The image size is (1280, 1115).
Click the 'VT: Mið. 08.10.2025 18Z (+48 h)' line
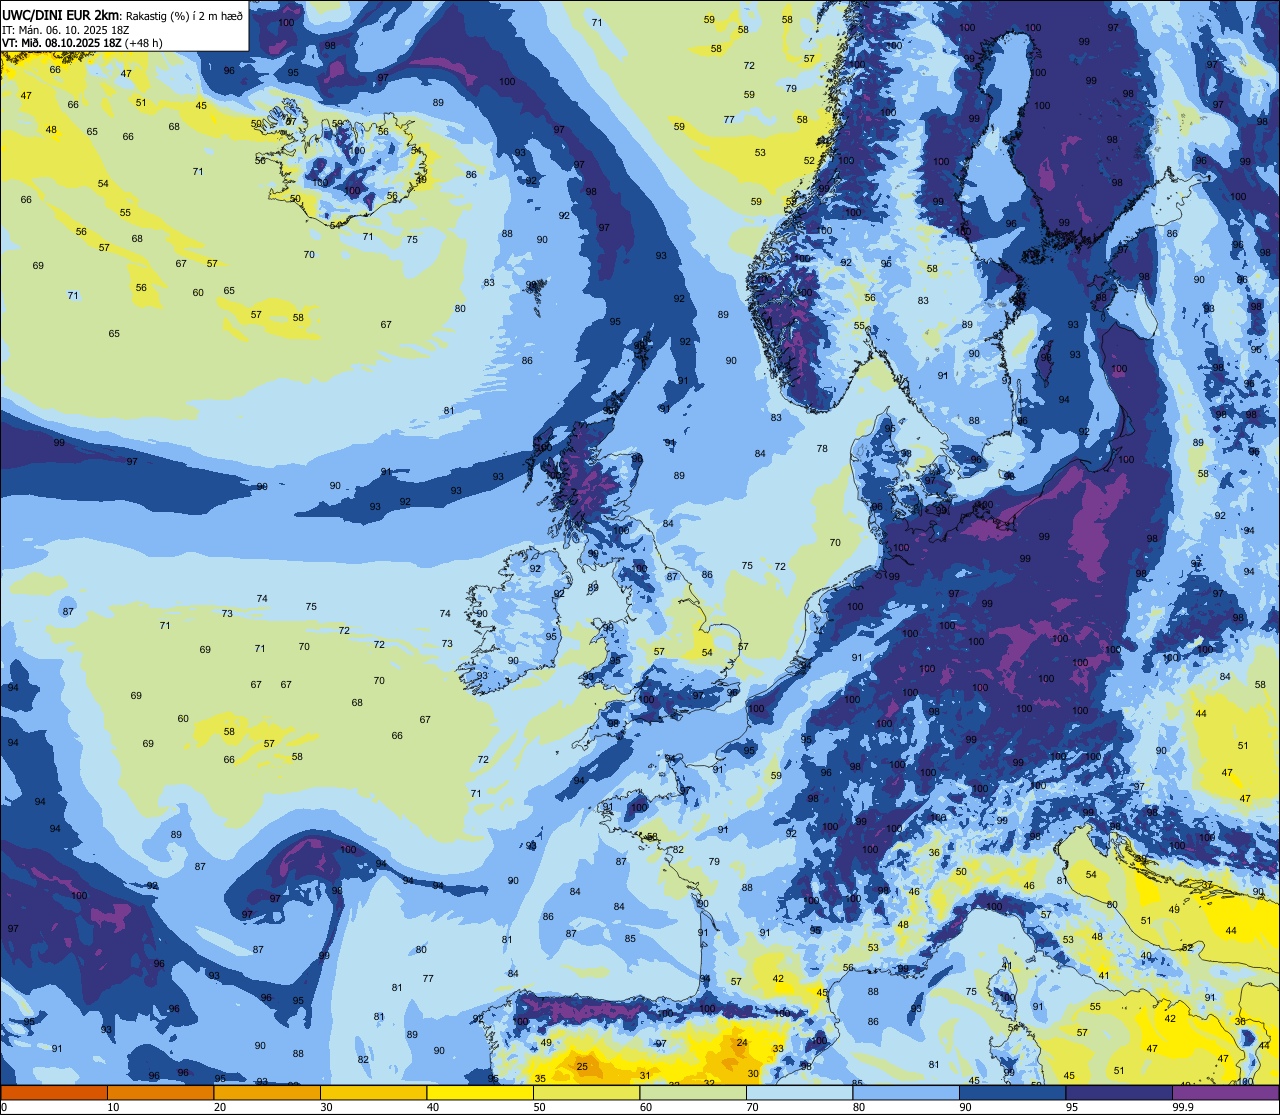[82, 43]
